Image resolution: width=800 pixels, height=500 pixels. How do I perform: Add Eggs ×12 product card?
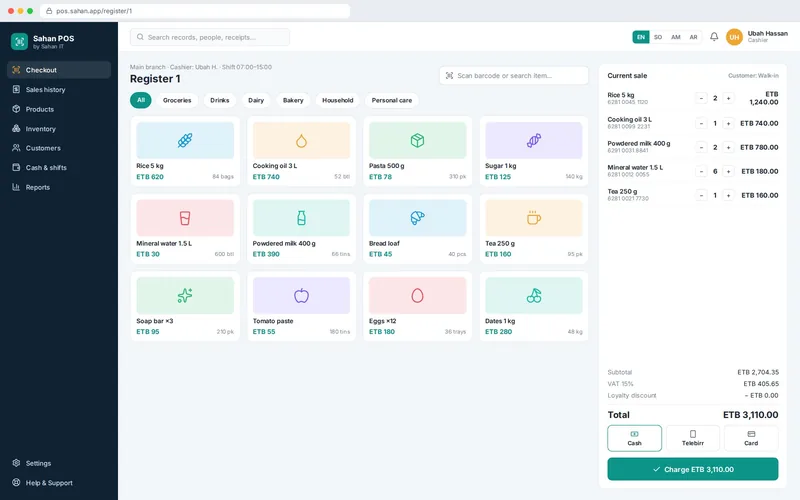point(417,306)
